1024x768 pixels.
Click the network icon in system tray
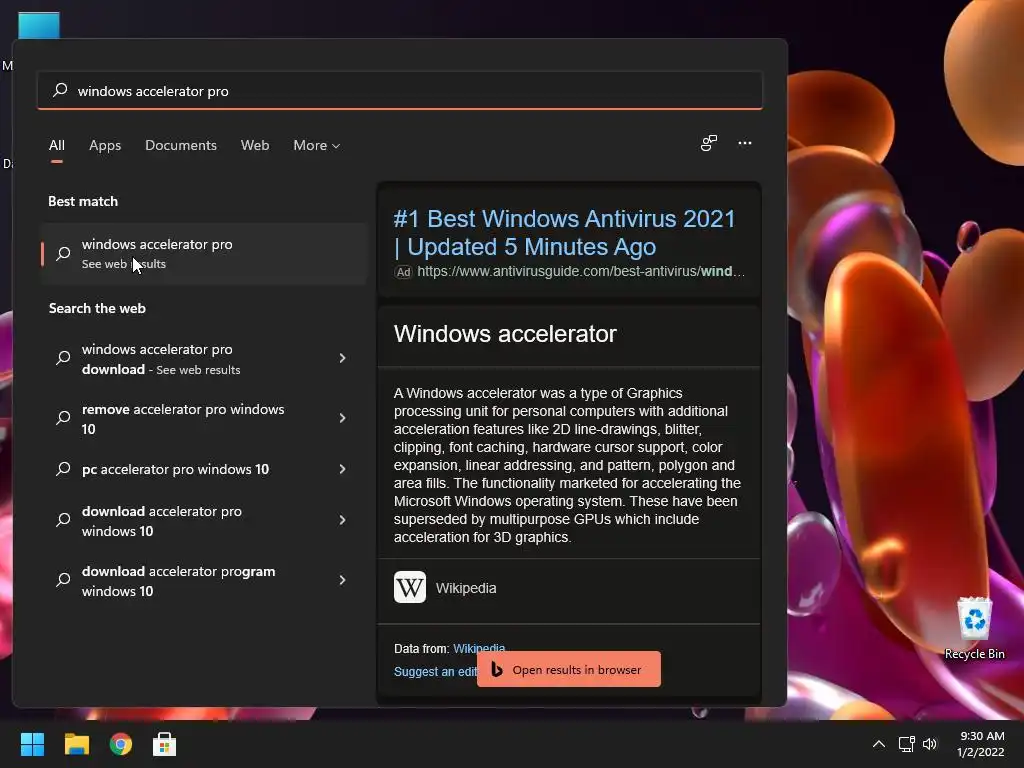[x=906, y=744]
